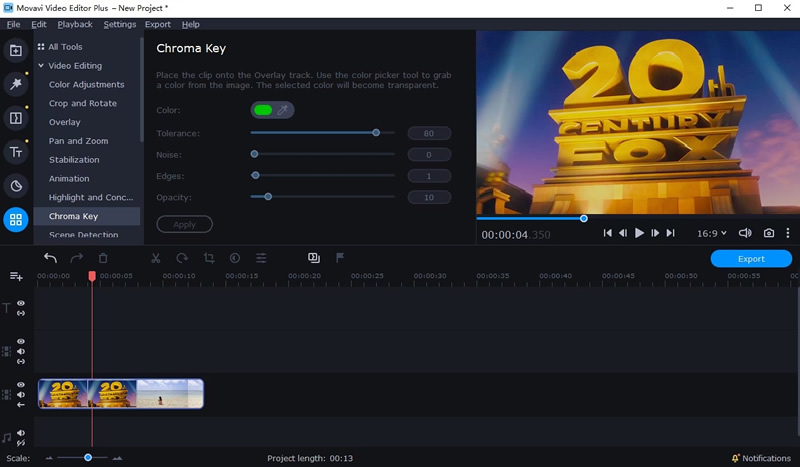Click the blue Export button
Screen dimensions: 800x467
point(751,259)
